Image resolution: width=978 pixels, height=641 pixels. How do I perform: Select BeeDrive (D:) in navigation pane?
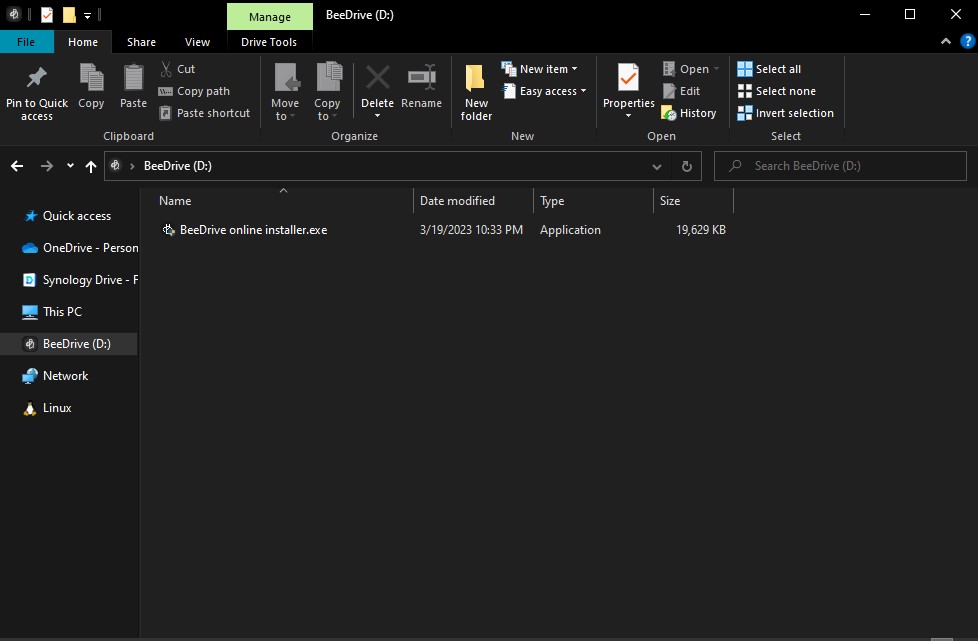pos(69,344)
